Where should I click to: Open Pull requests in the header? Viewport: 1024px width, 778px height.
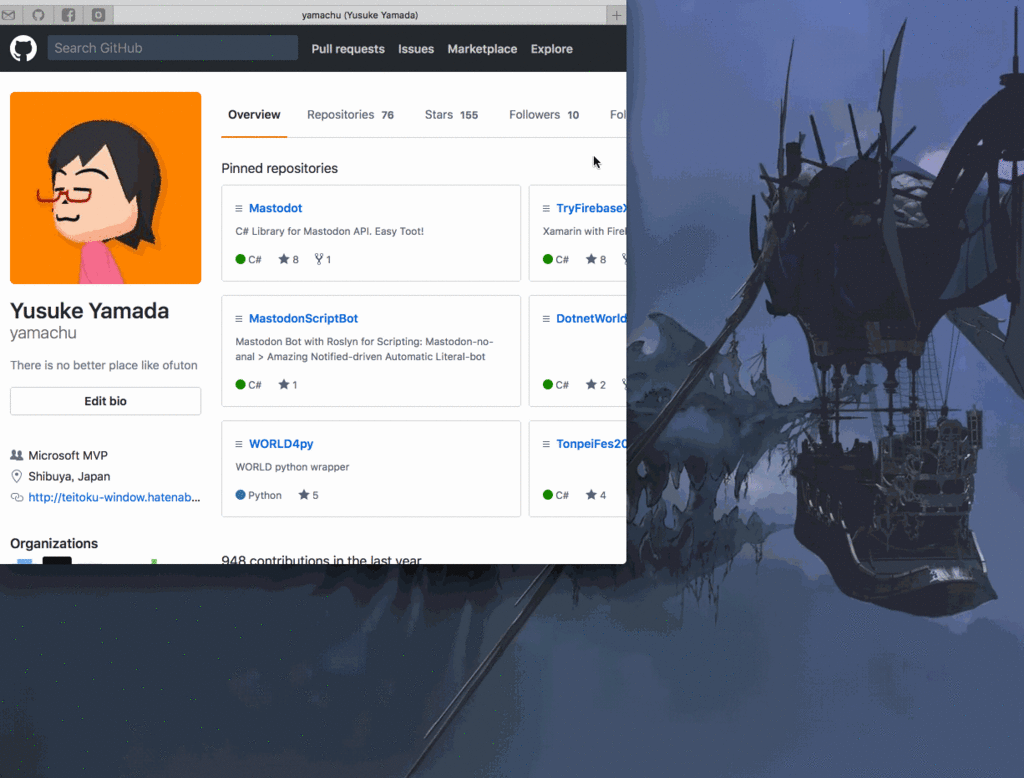[x=348, y=49]
